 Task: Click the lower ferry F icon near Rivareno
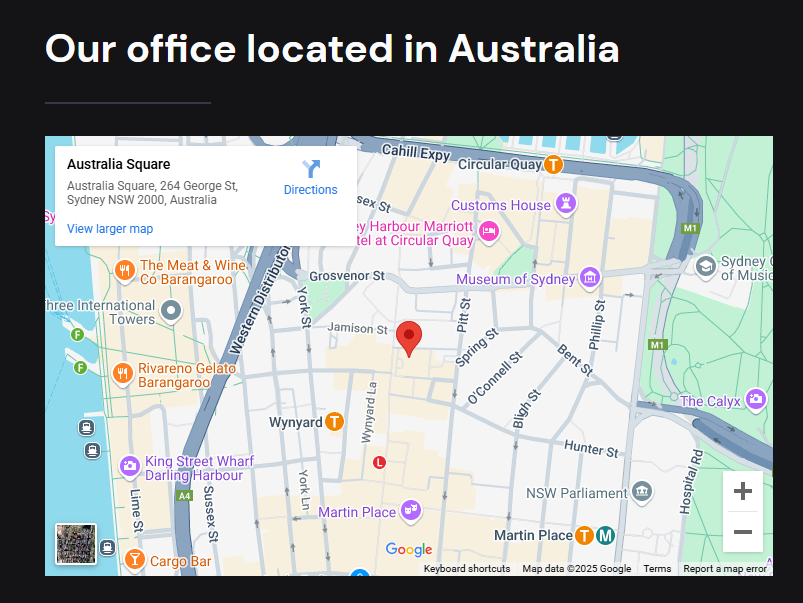click(x=80, y=367)
